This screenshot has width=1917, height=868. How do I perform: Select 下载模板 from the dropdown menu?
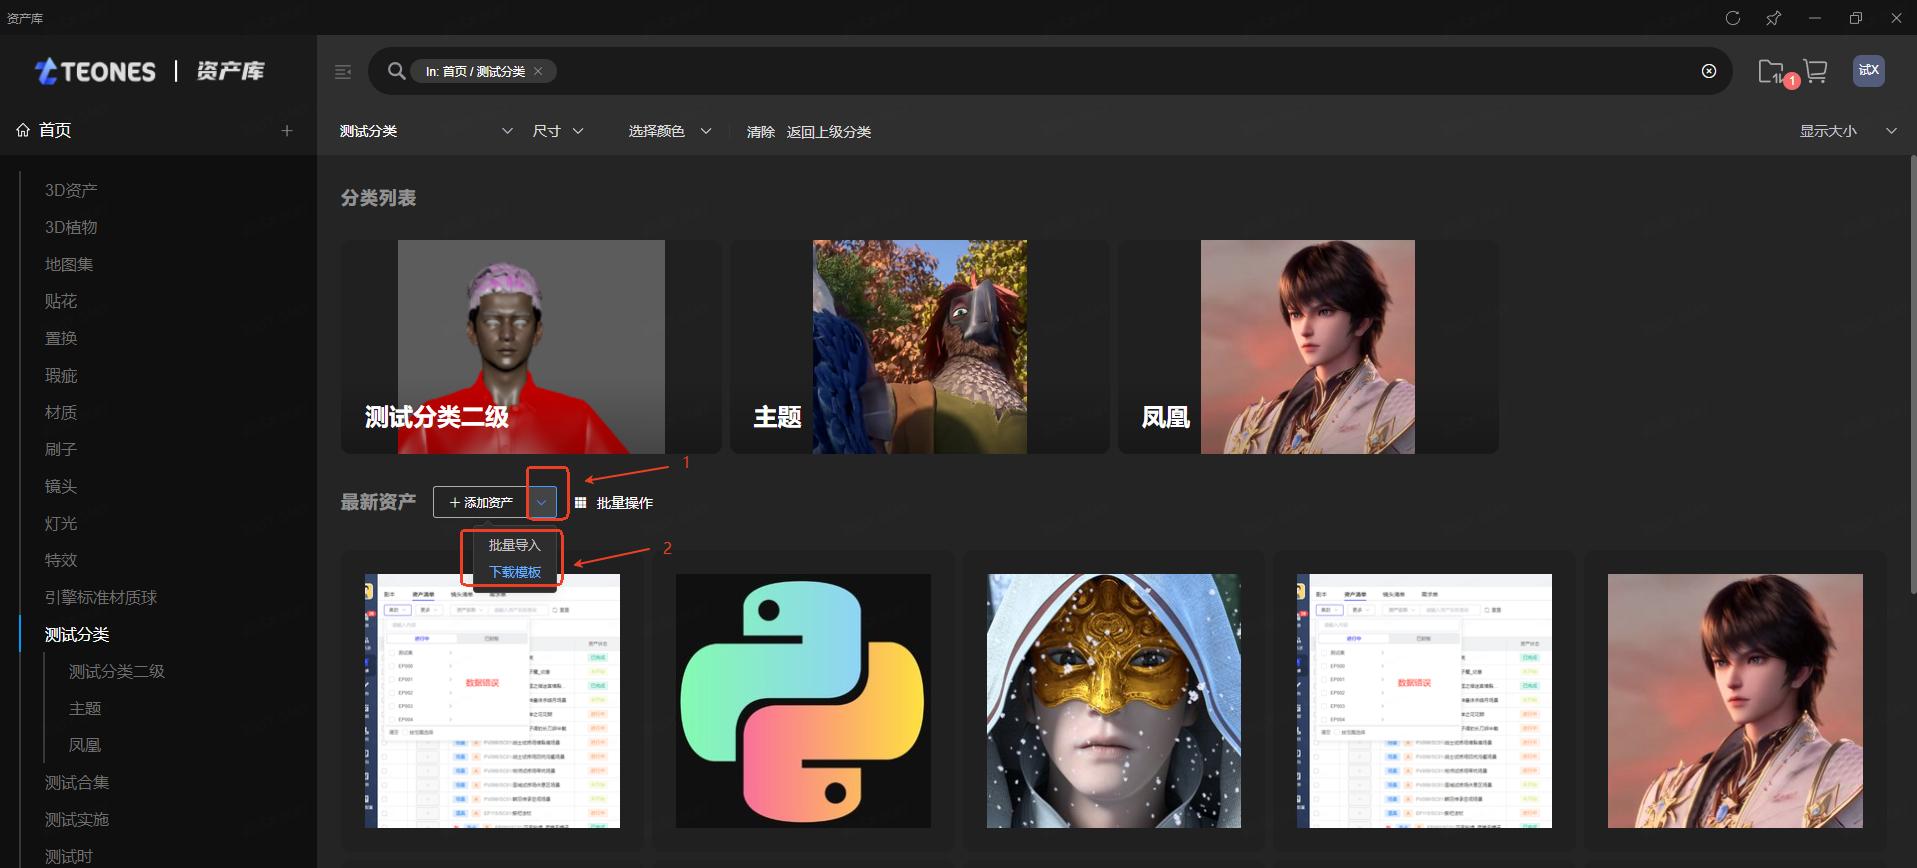(514, 572)
